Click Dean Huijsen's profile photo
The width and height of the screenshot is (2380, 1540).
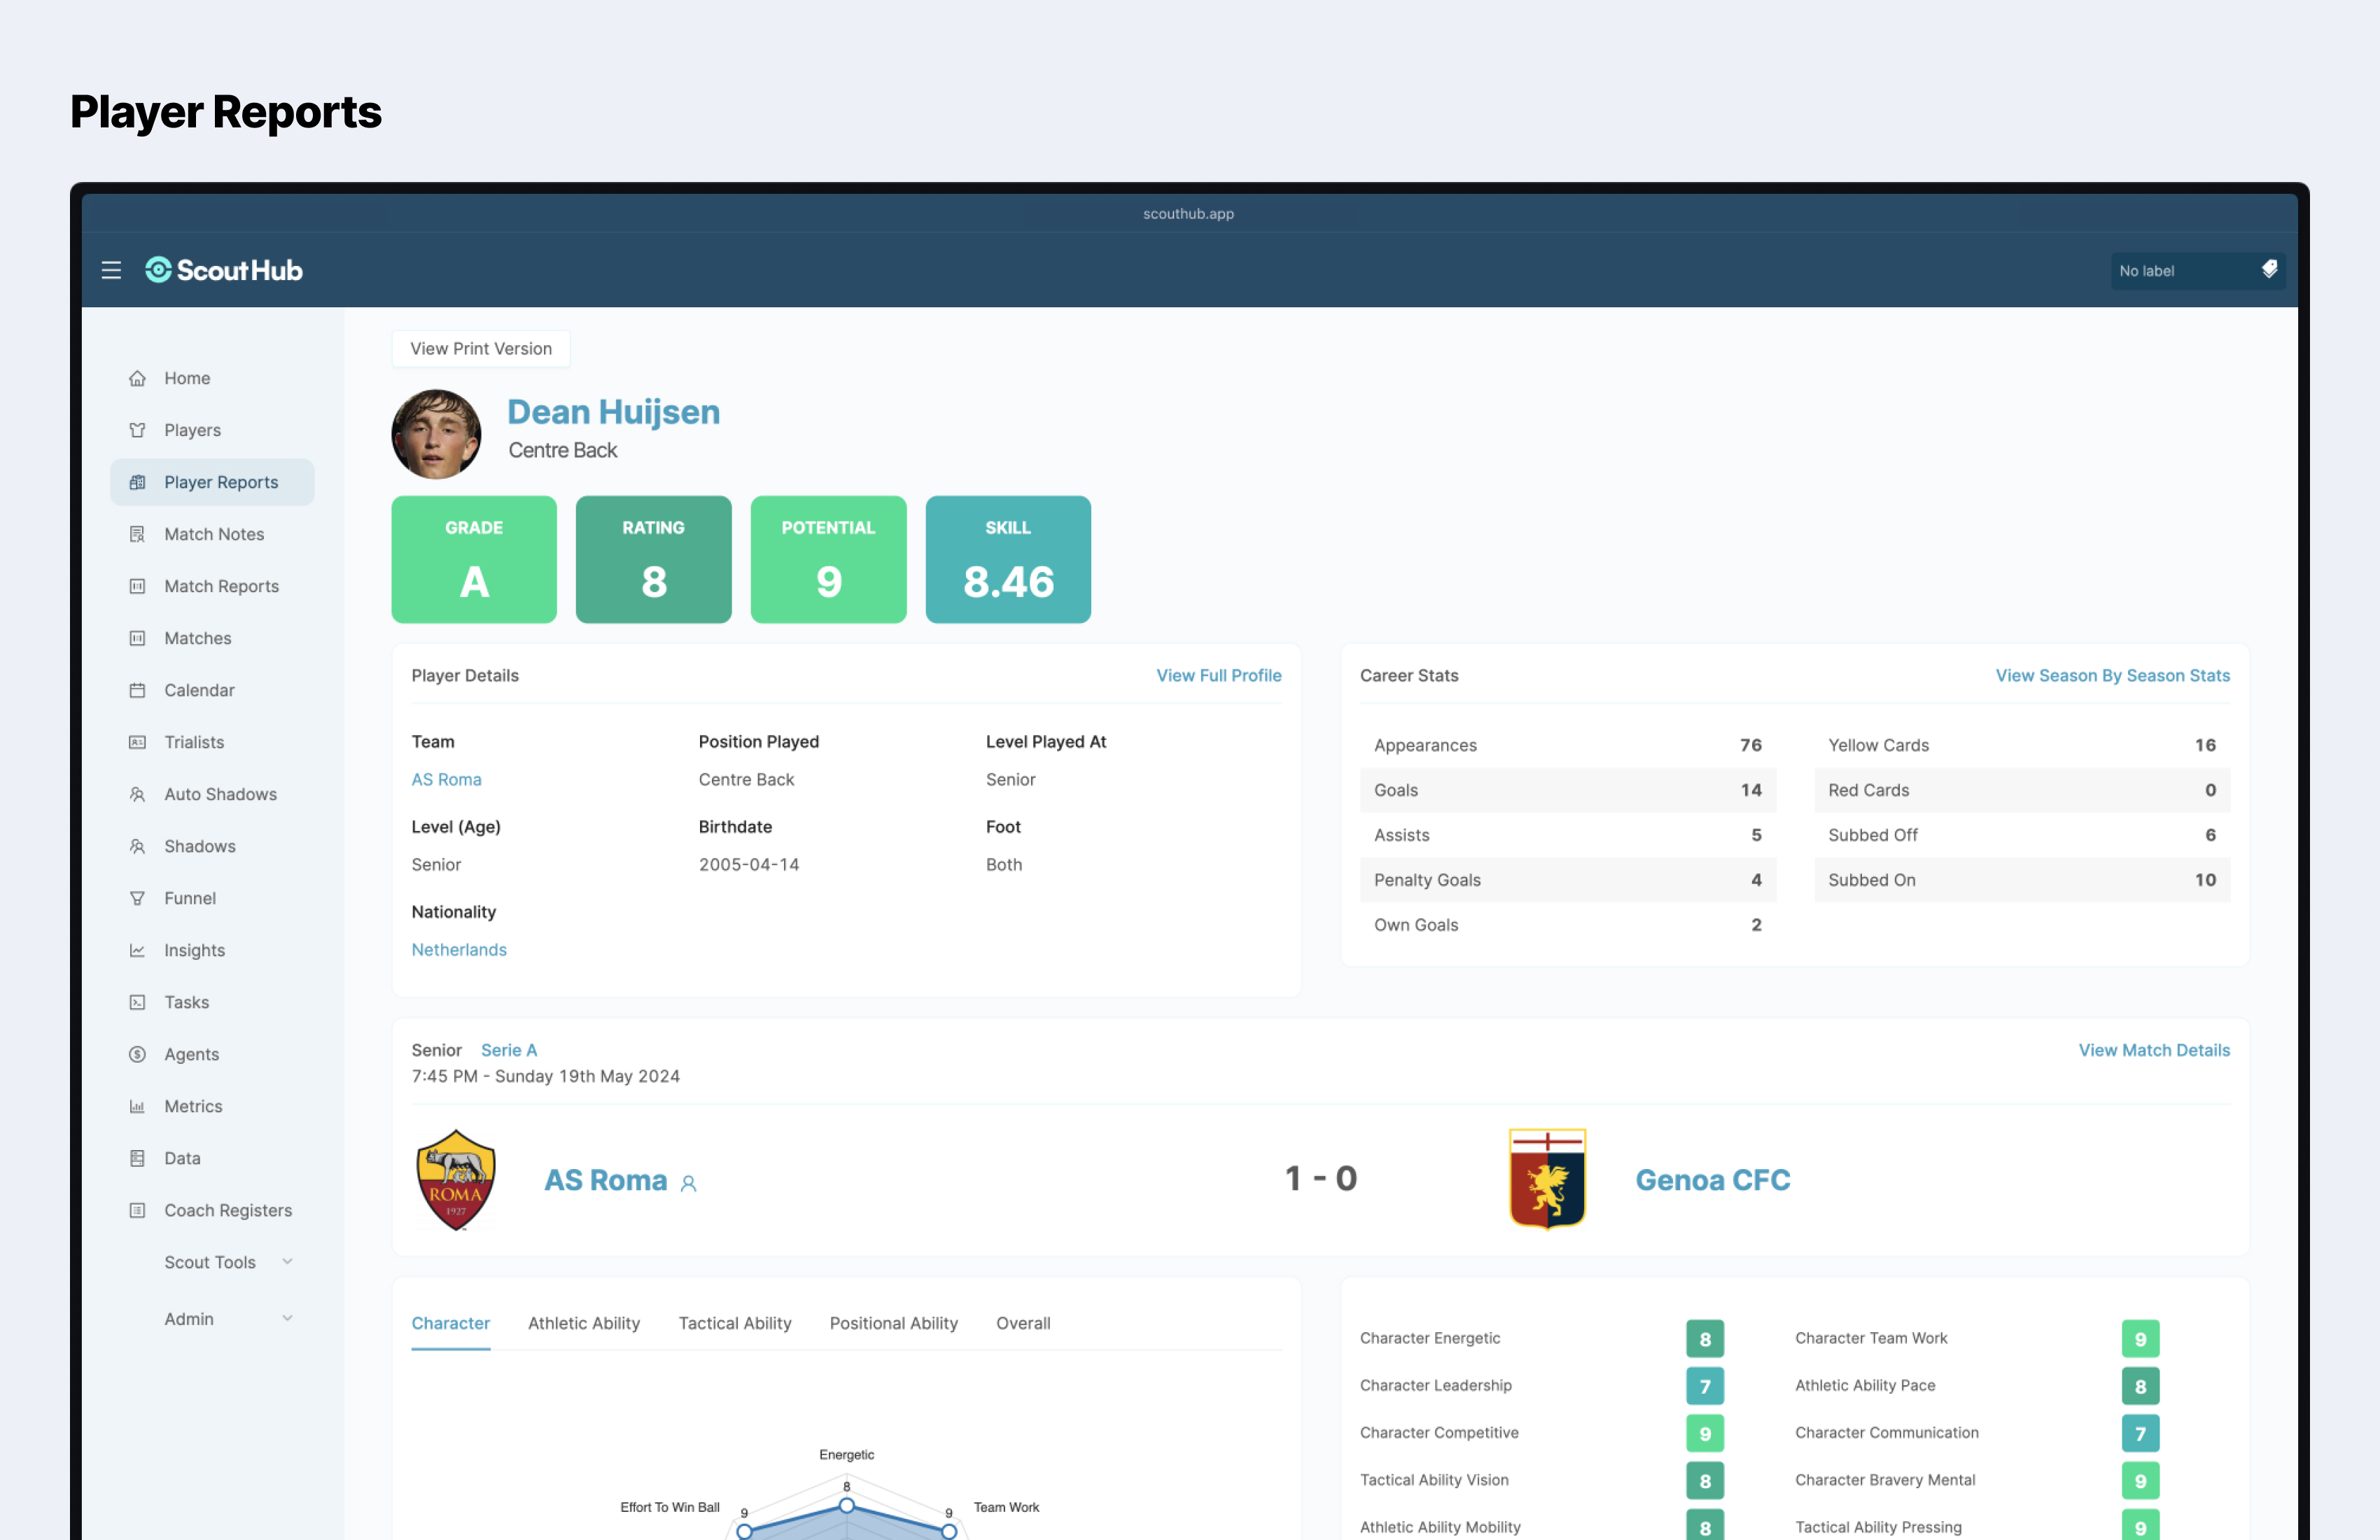tap(436, 434)
